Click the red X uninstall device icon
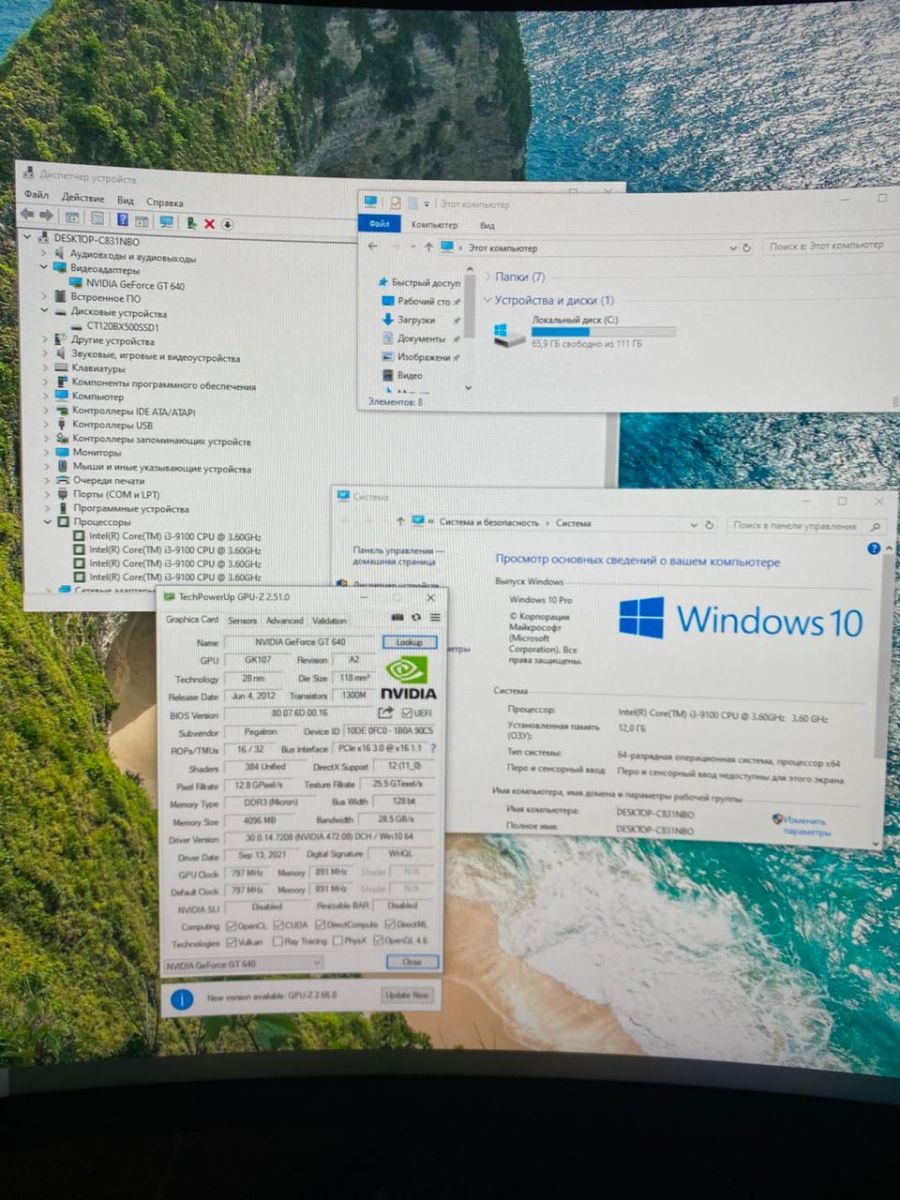Screen dimensions: 900x1200 tap(210, 223)
